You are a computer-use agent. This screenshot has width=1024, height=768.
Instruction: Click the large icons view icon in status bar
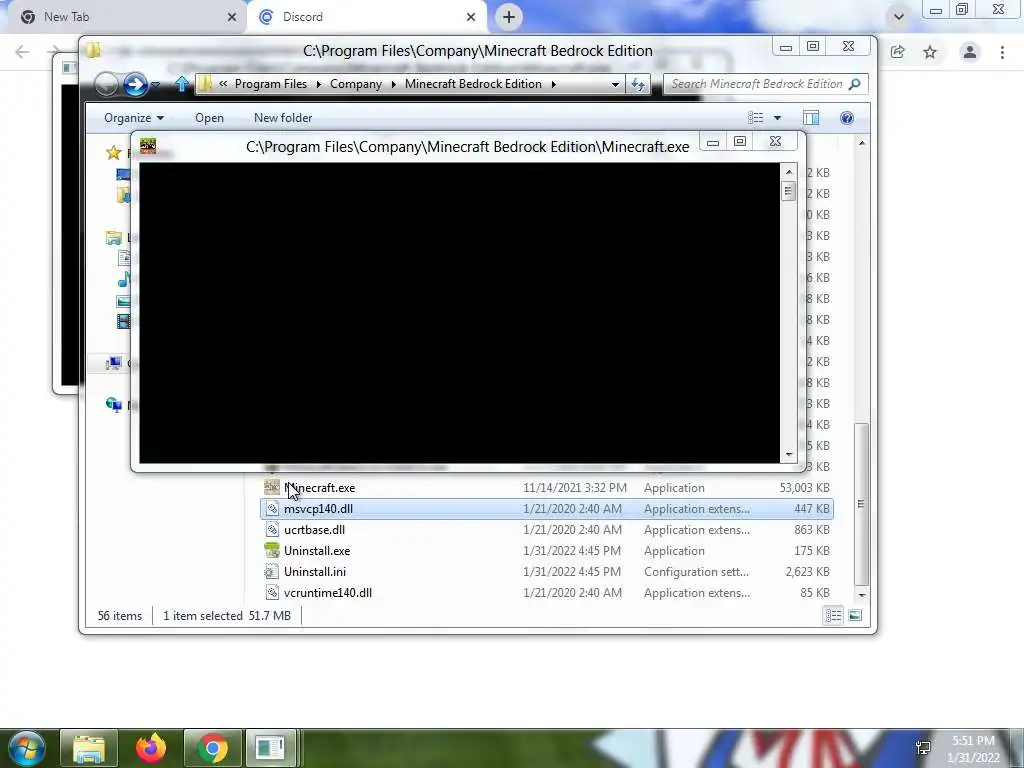pyautogui.click(x=855, y=615)
